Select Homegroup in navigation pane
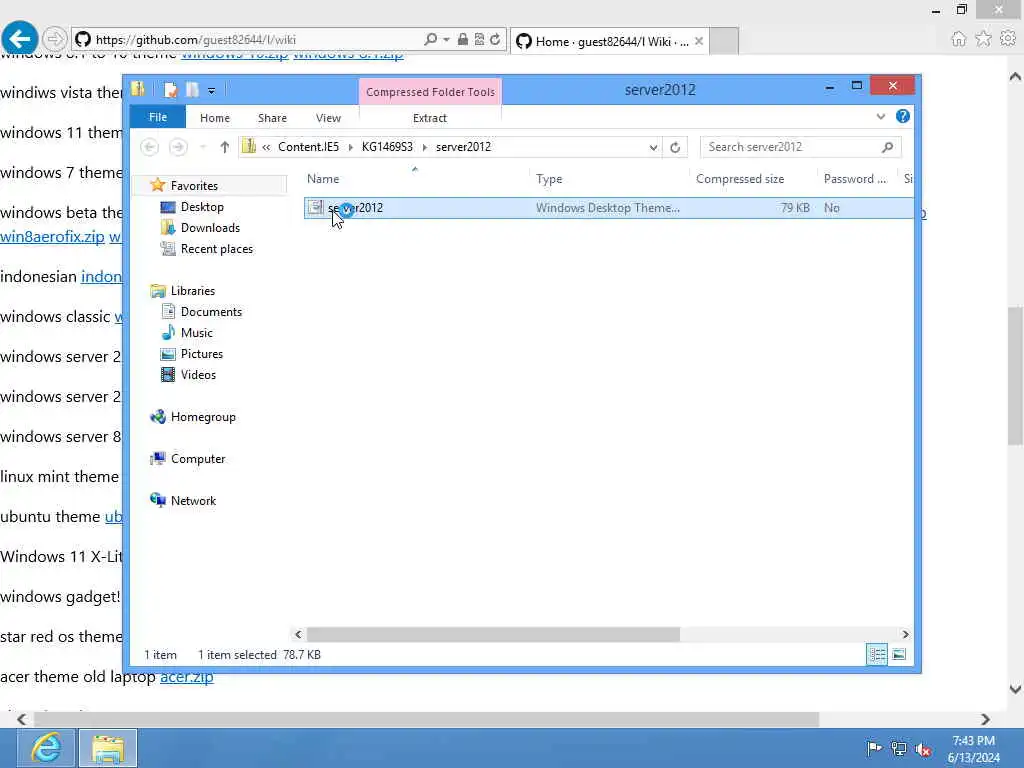 coord(203,417)
